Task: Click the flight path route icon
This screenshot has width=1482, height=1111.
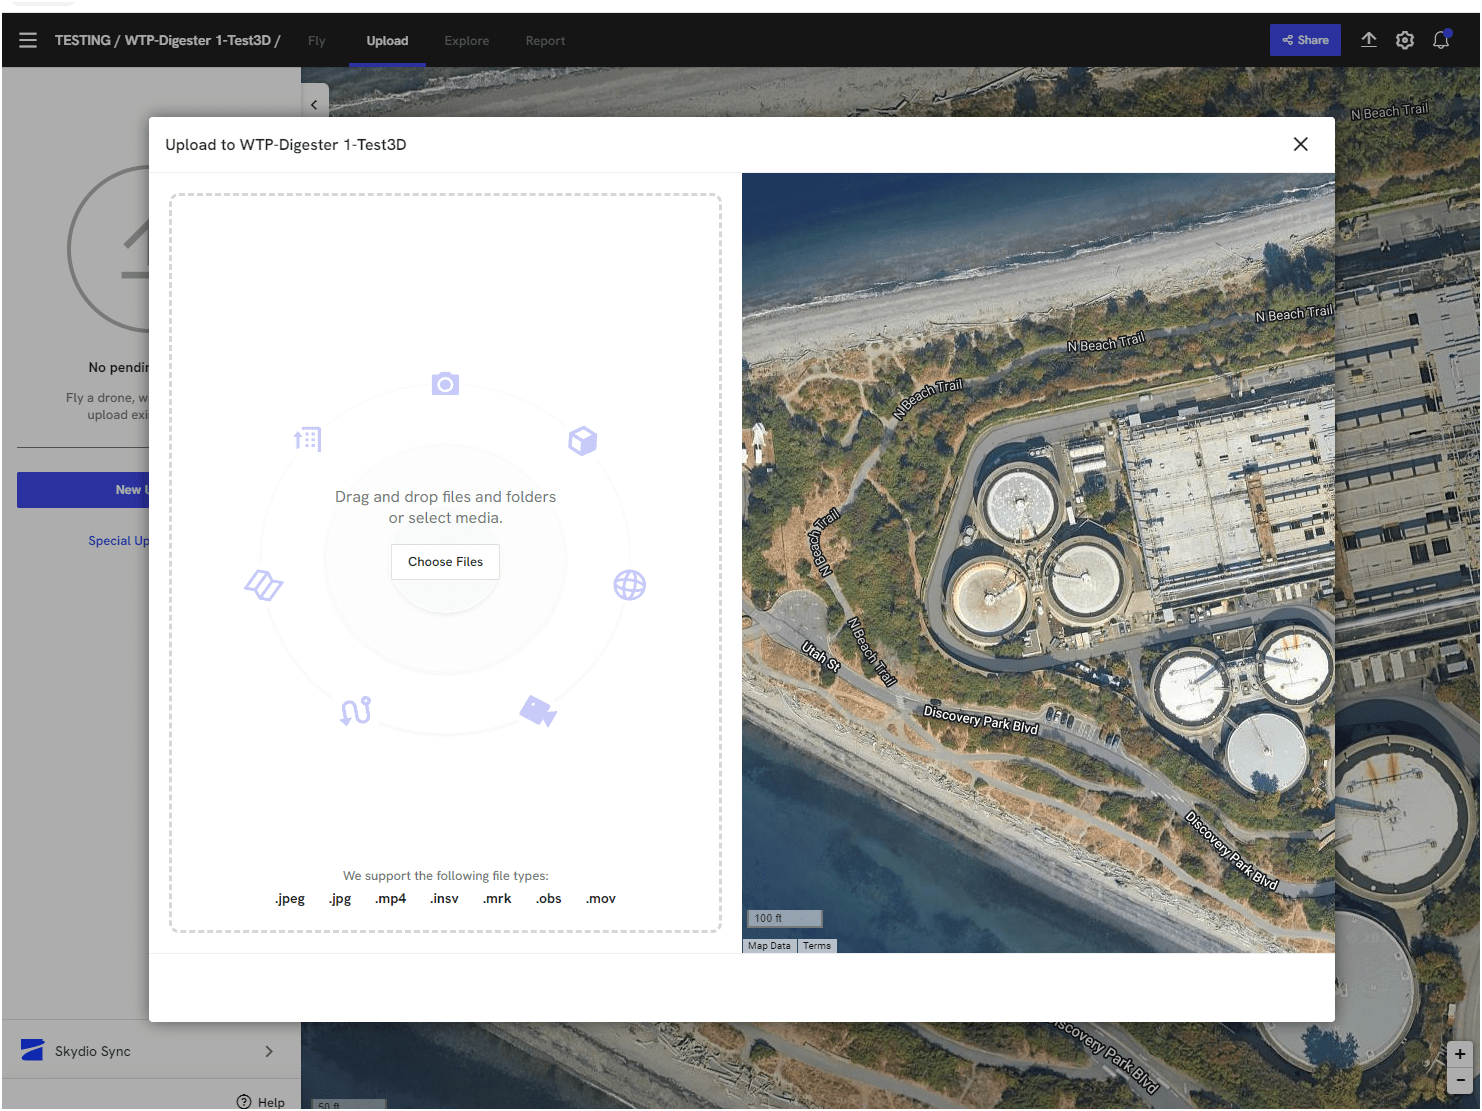Action: tap(356, 710)
